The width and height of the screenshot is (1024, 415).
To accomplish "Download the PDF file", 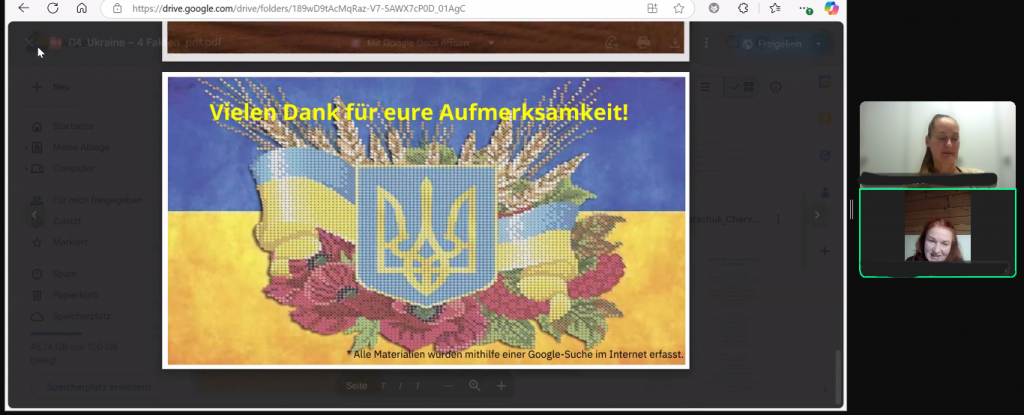I will point(675,43).
